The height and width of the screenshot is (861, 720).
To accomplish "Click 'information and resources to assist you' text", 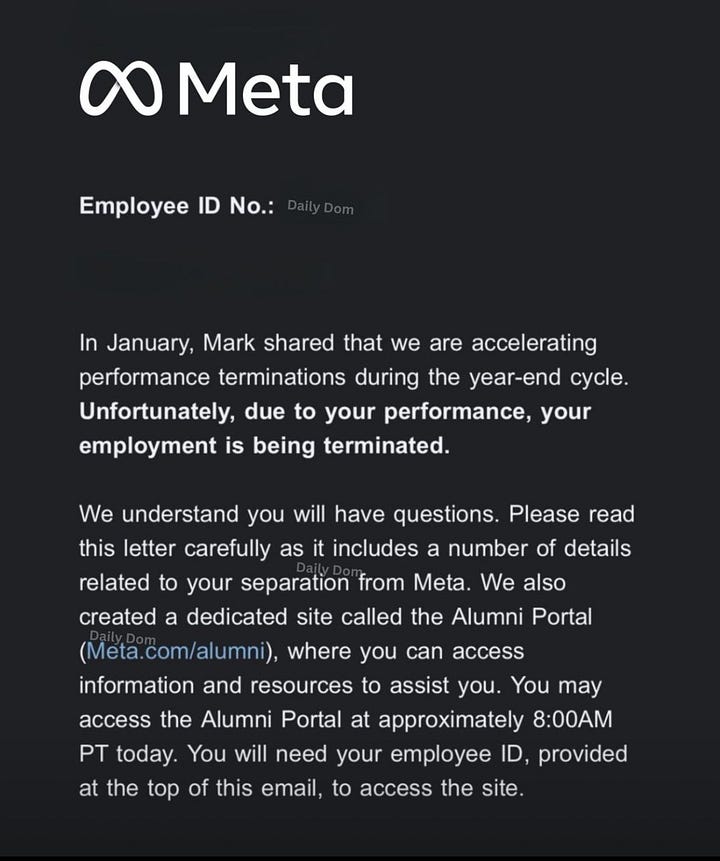I will click(290, 686).
